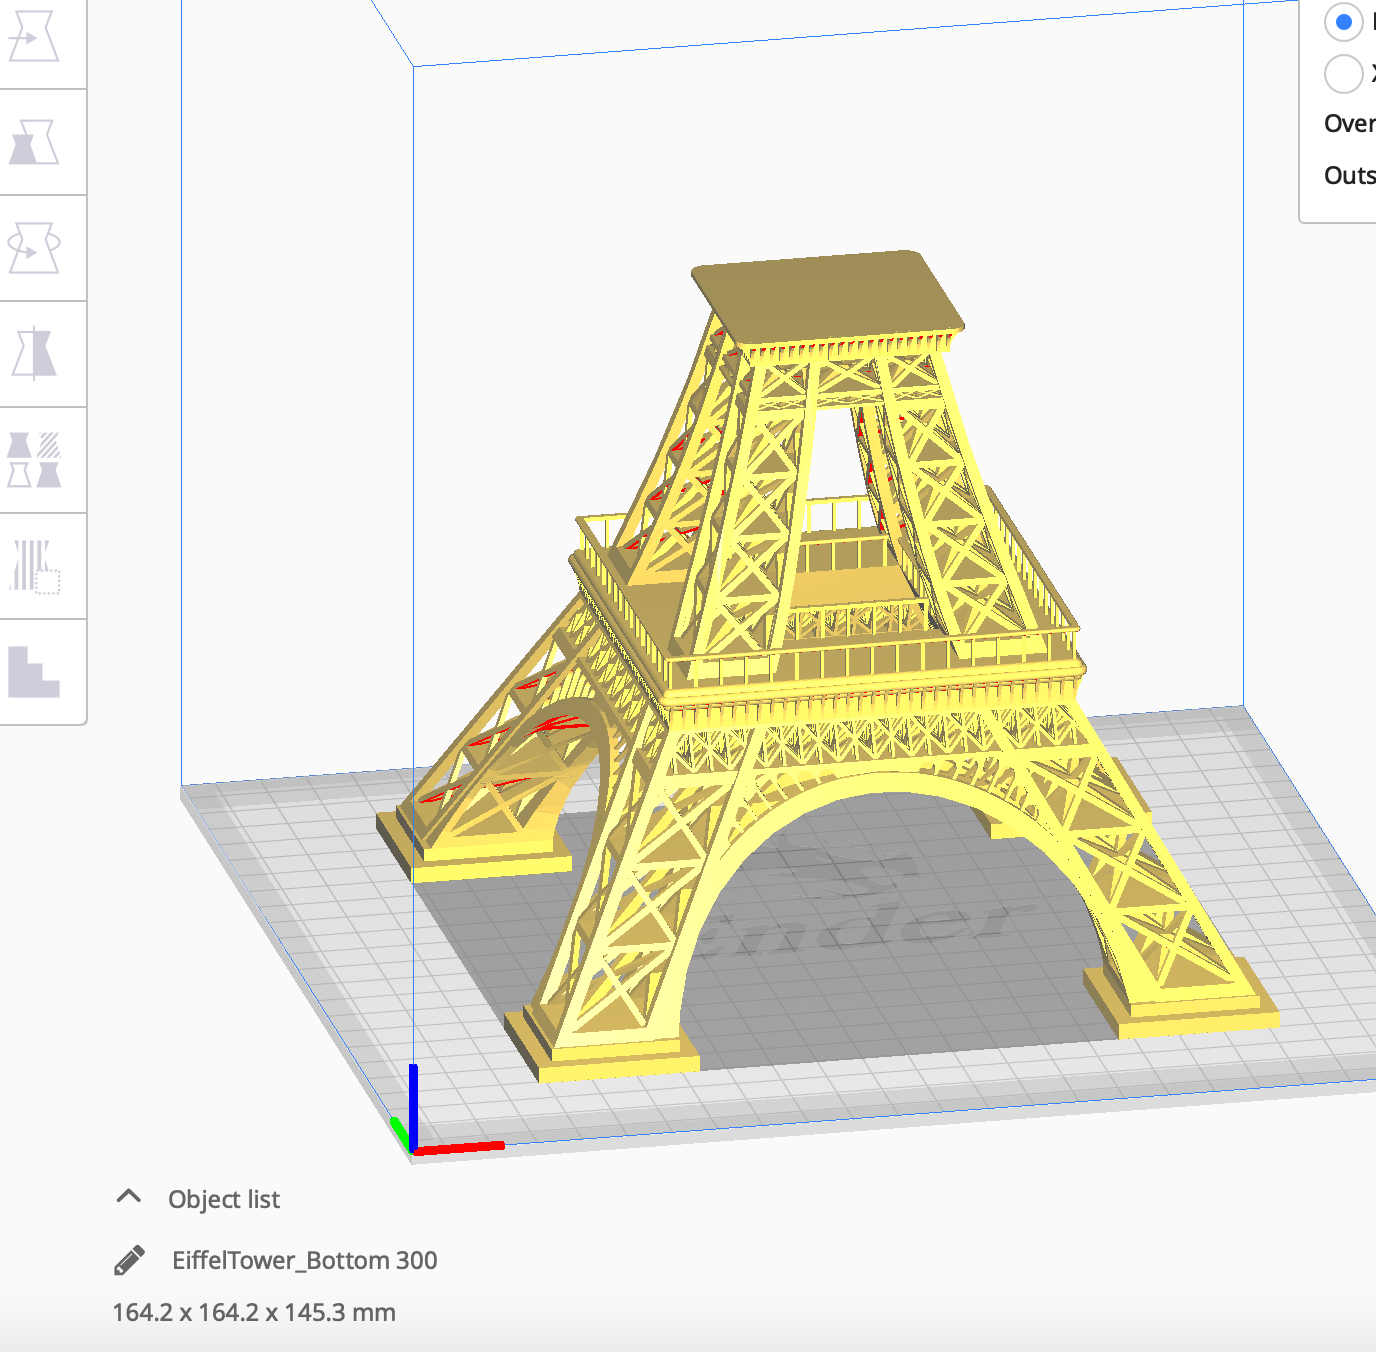
Task: Open the Per Model Settings tool
Action: (x=33, y=460)
